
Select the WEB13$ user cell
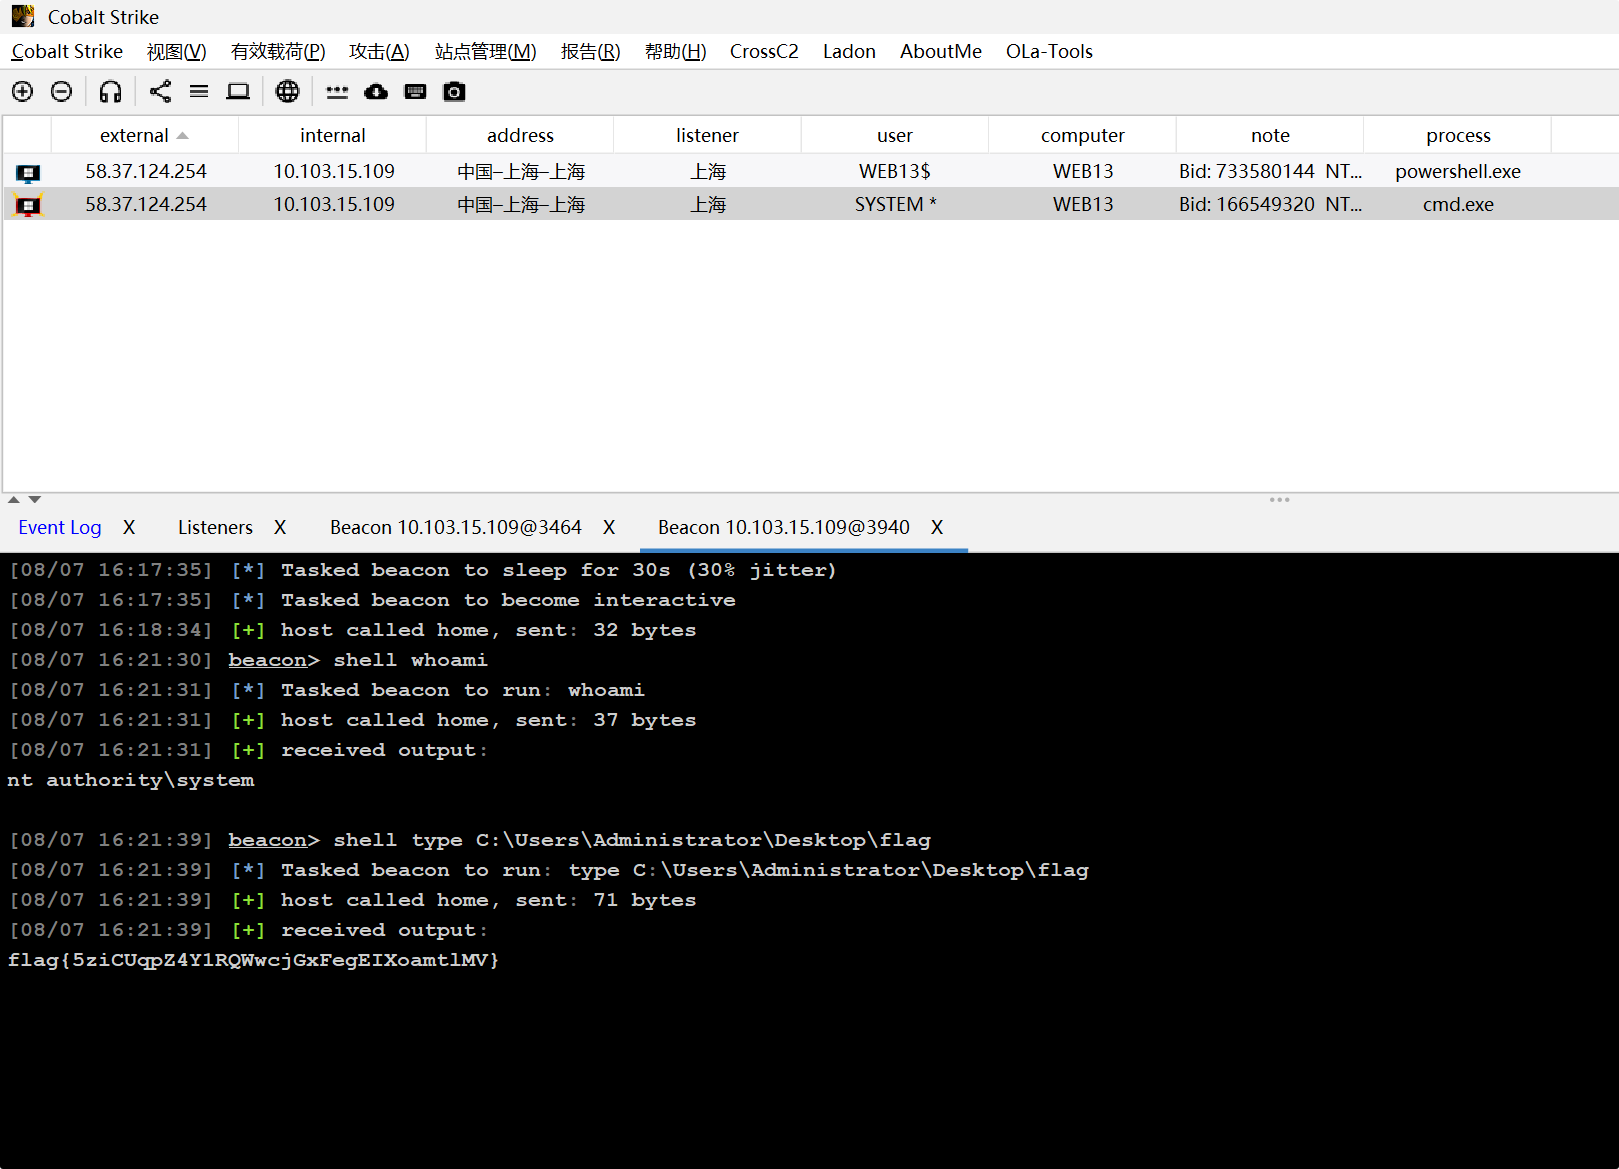(895, 171)
